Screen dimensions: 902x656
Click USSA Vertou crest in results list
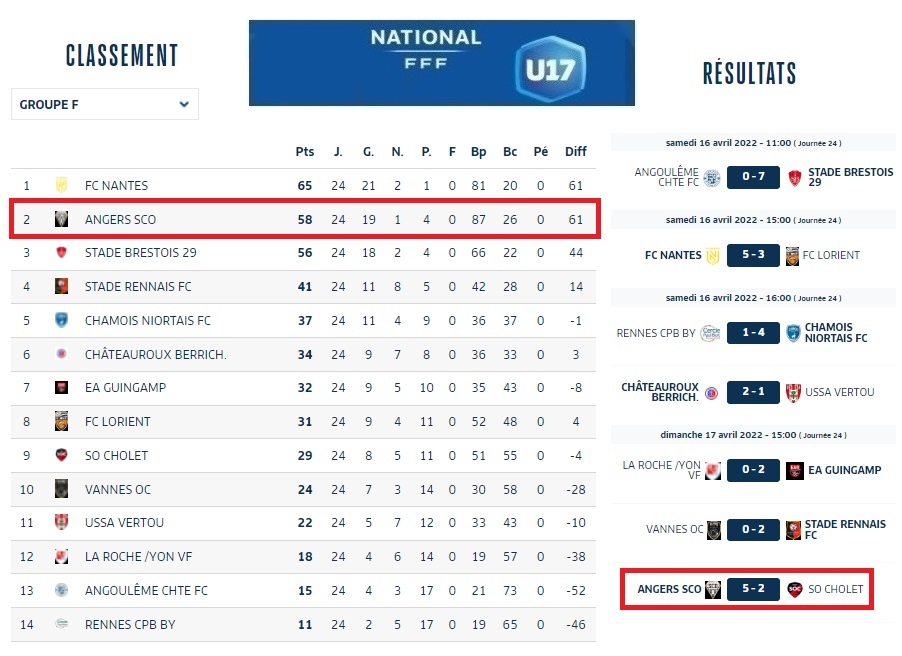click(x=795, y=392)
